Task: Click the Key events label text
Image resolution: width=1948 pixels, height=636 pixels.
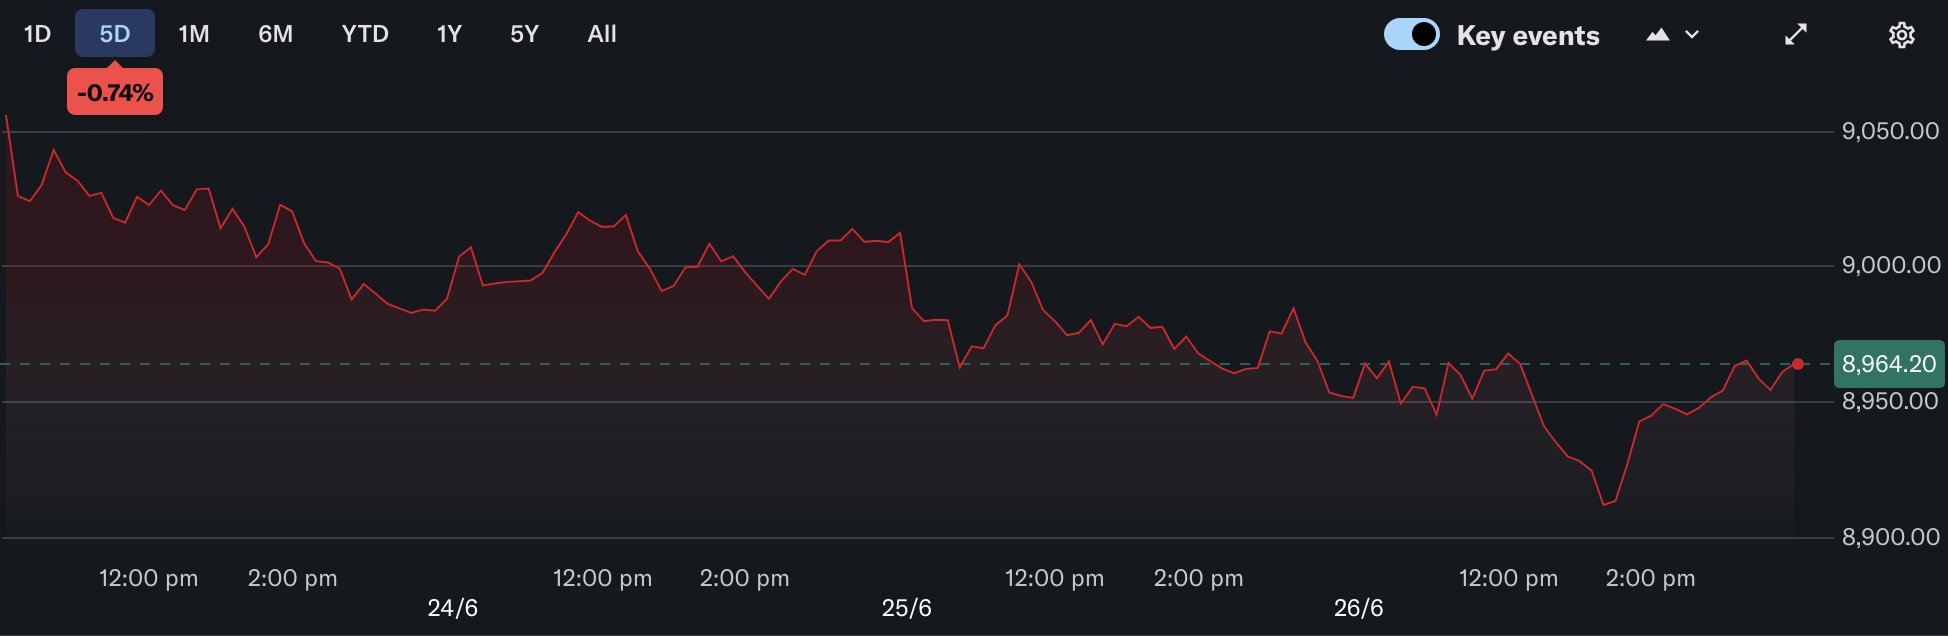Action: point(1528,36)
